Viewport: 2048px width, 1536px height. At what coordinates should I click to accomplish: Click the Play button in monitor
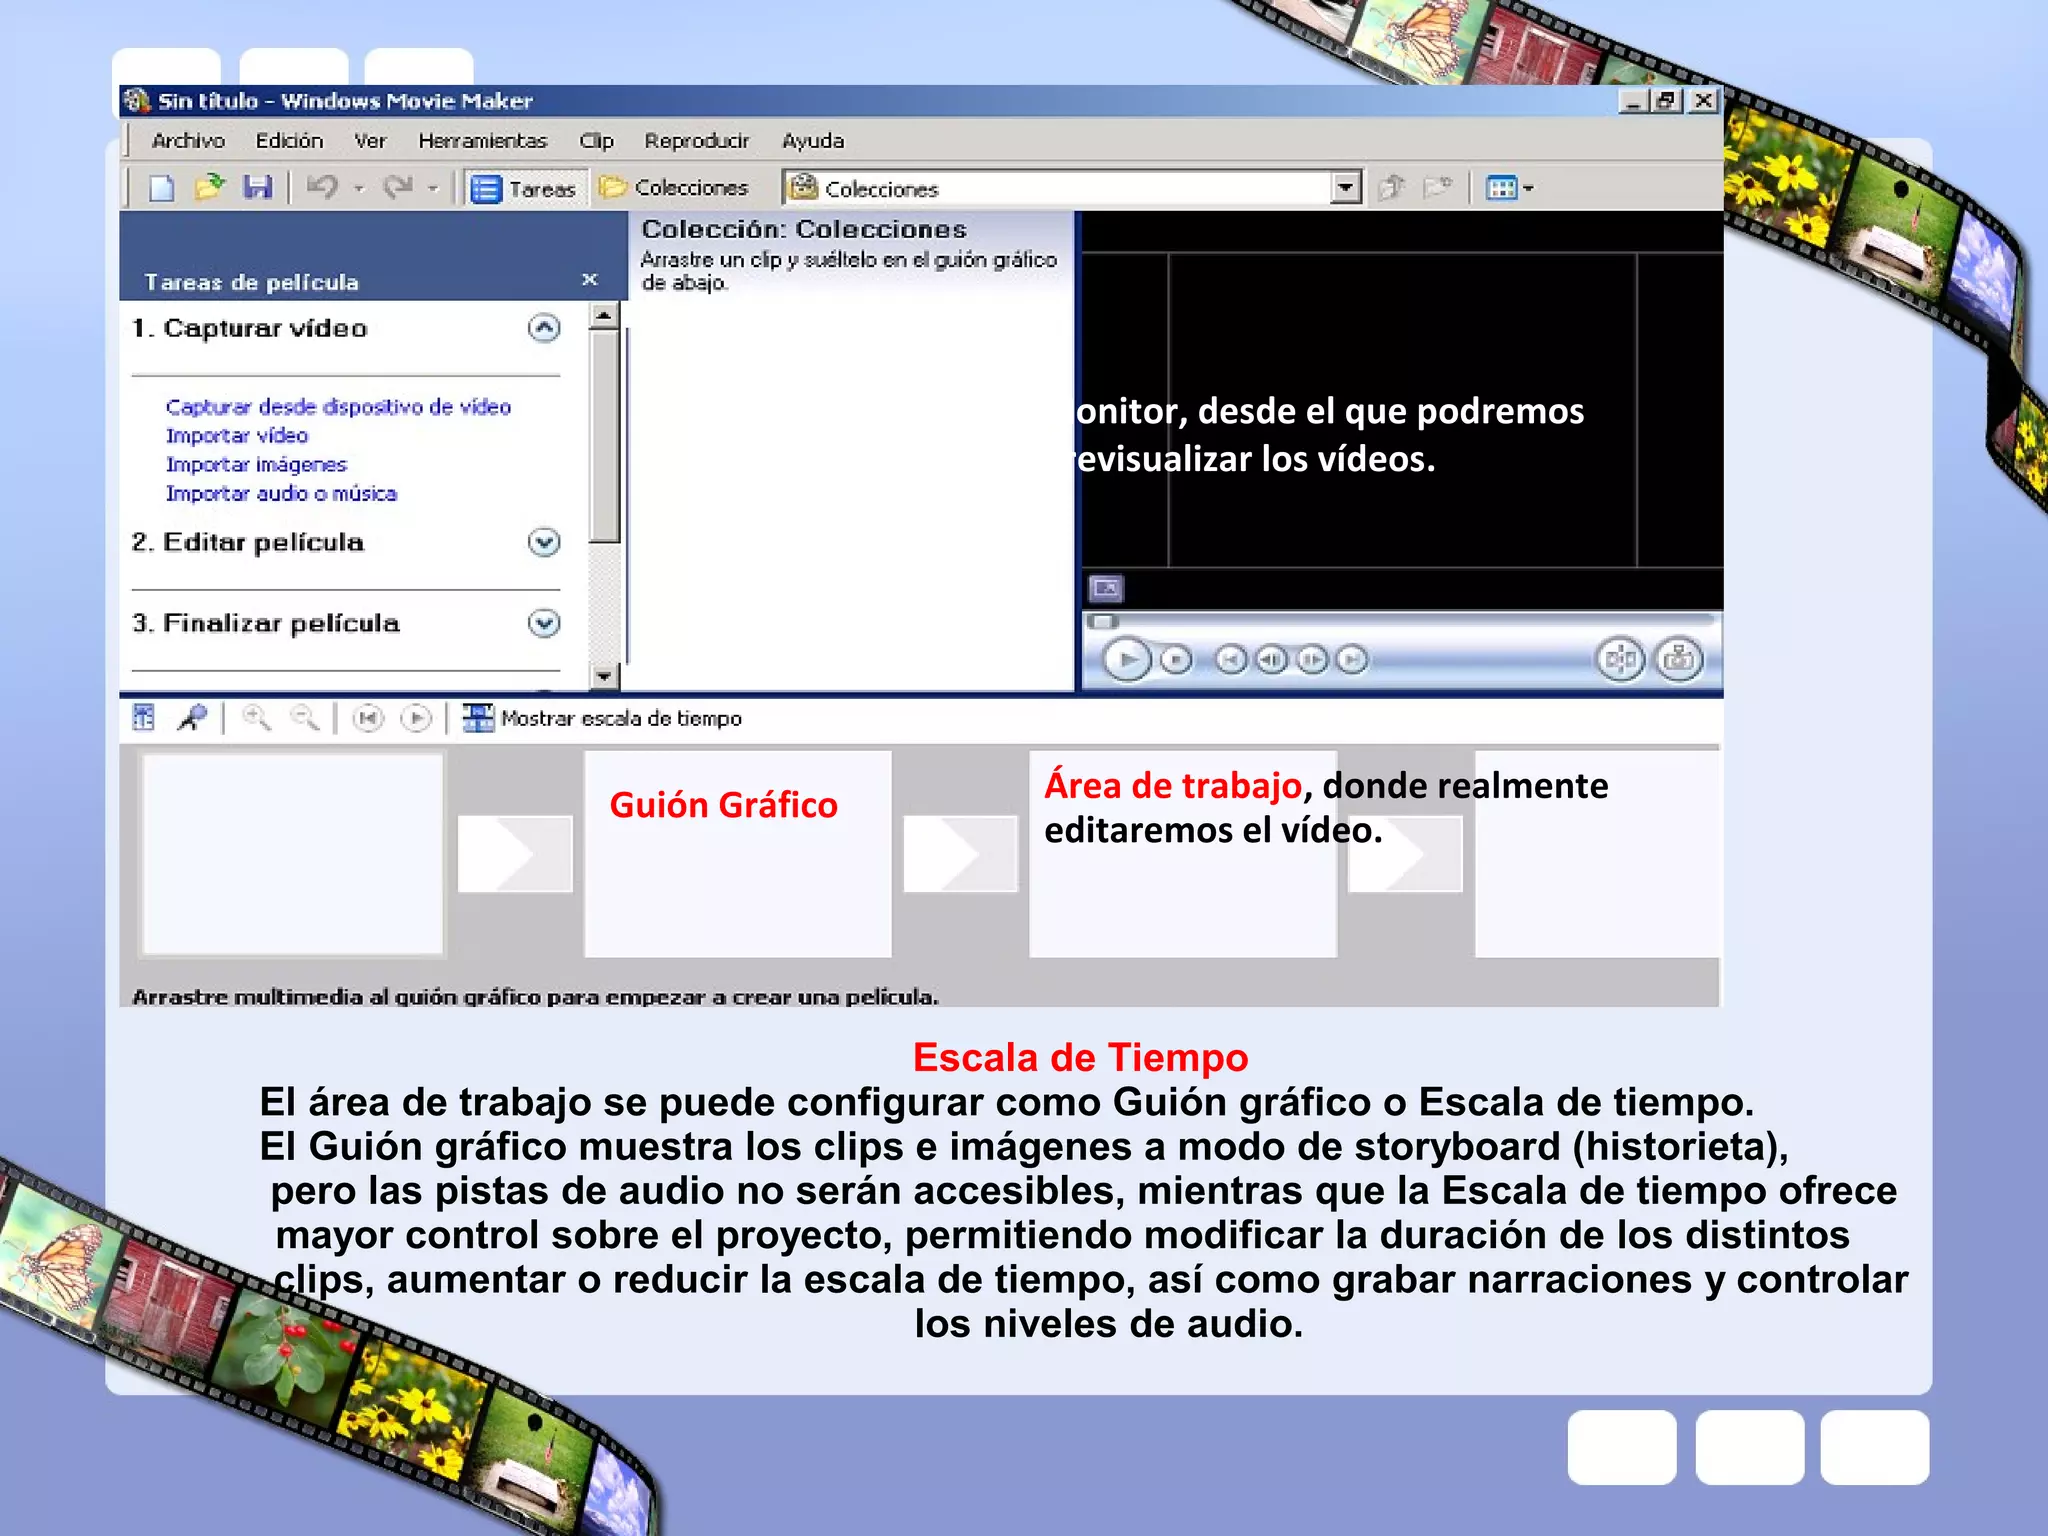click(1127, 660)
